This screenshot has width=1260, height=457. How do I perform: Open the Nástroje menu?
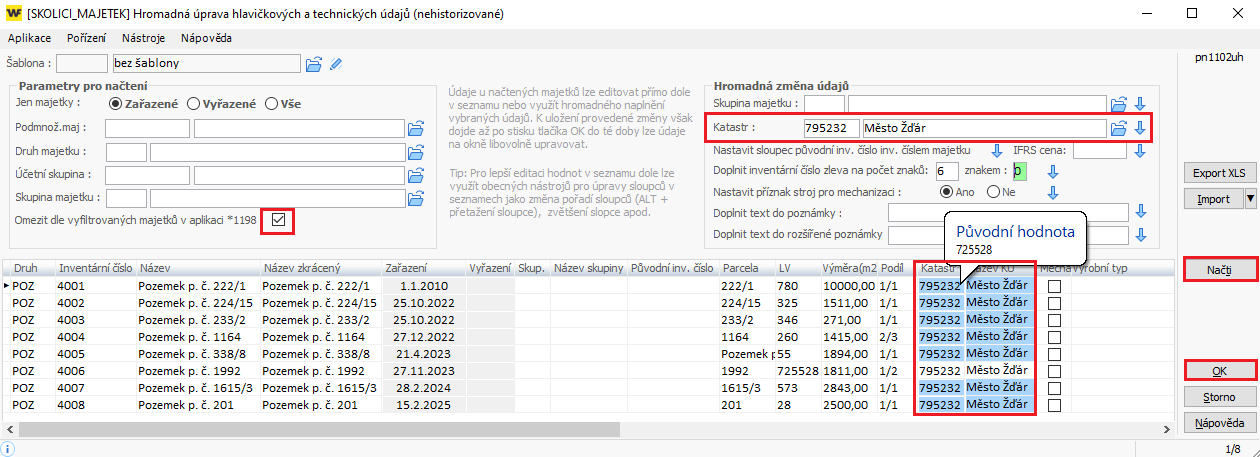[x=143, y=38]
